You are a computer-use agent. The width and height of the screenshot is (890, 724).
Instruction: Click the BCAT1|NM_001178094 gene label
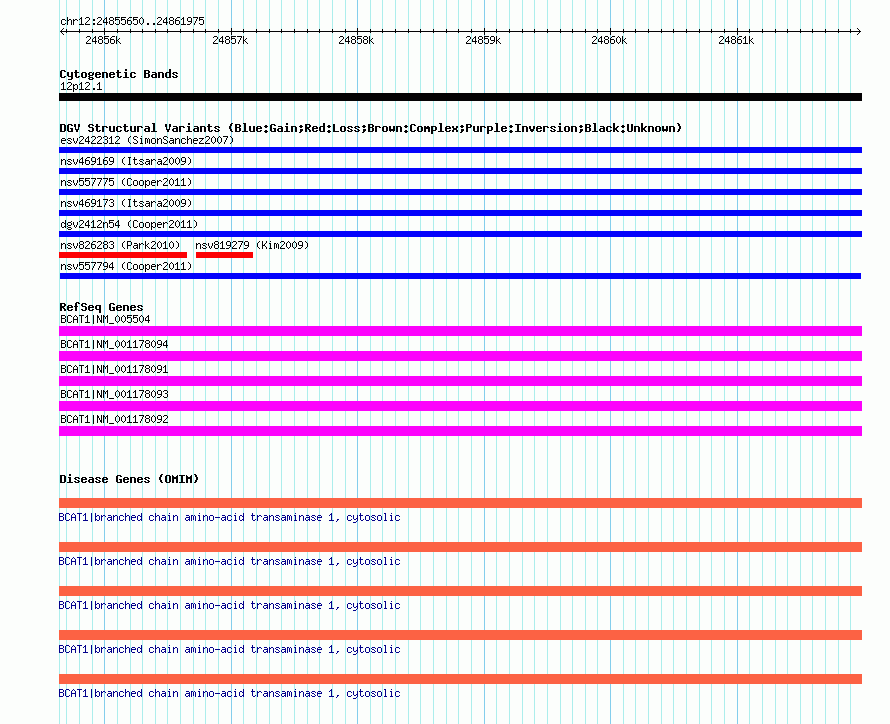(114, 344)
